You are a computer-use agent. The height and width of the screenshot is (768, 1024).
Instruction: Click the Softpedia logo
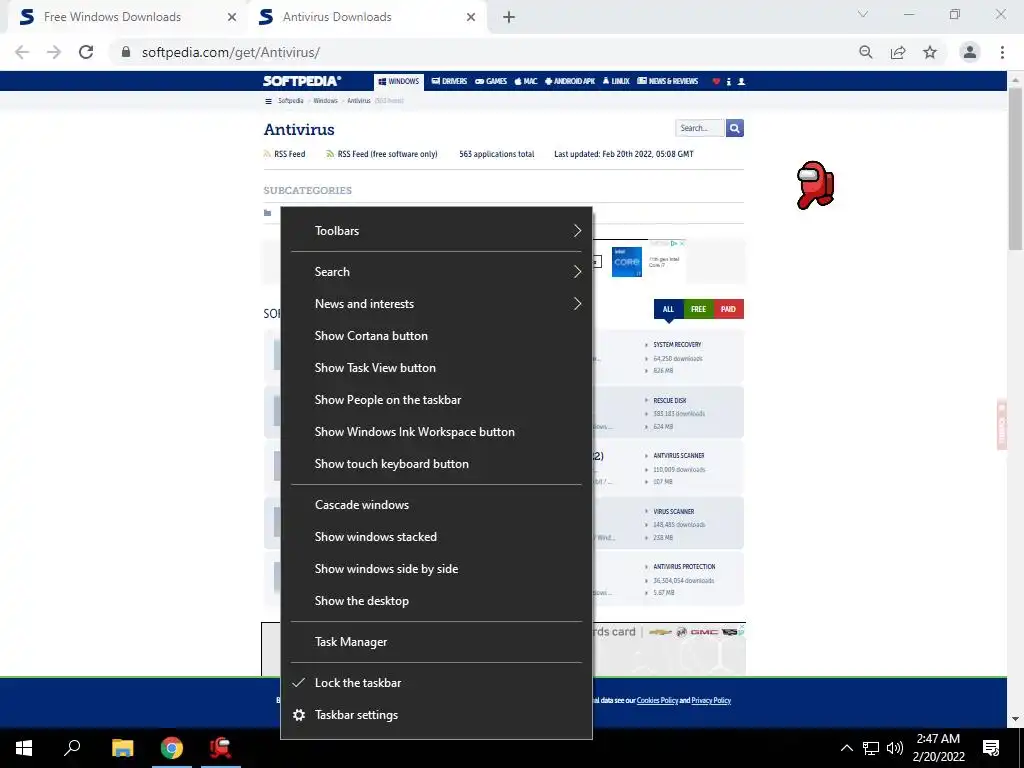coord(302,81)
